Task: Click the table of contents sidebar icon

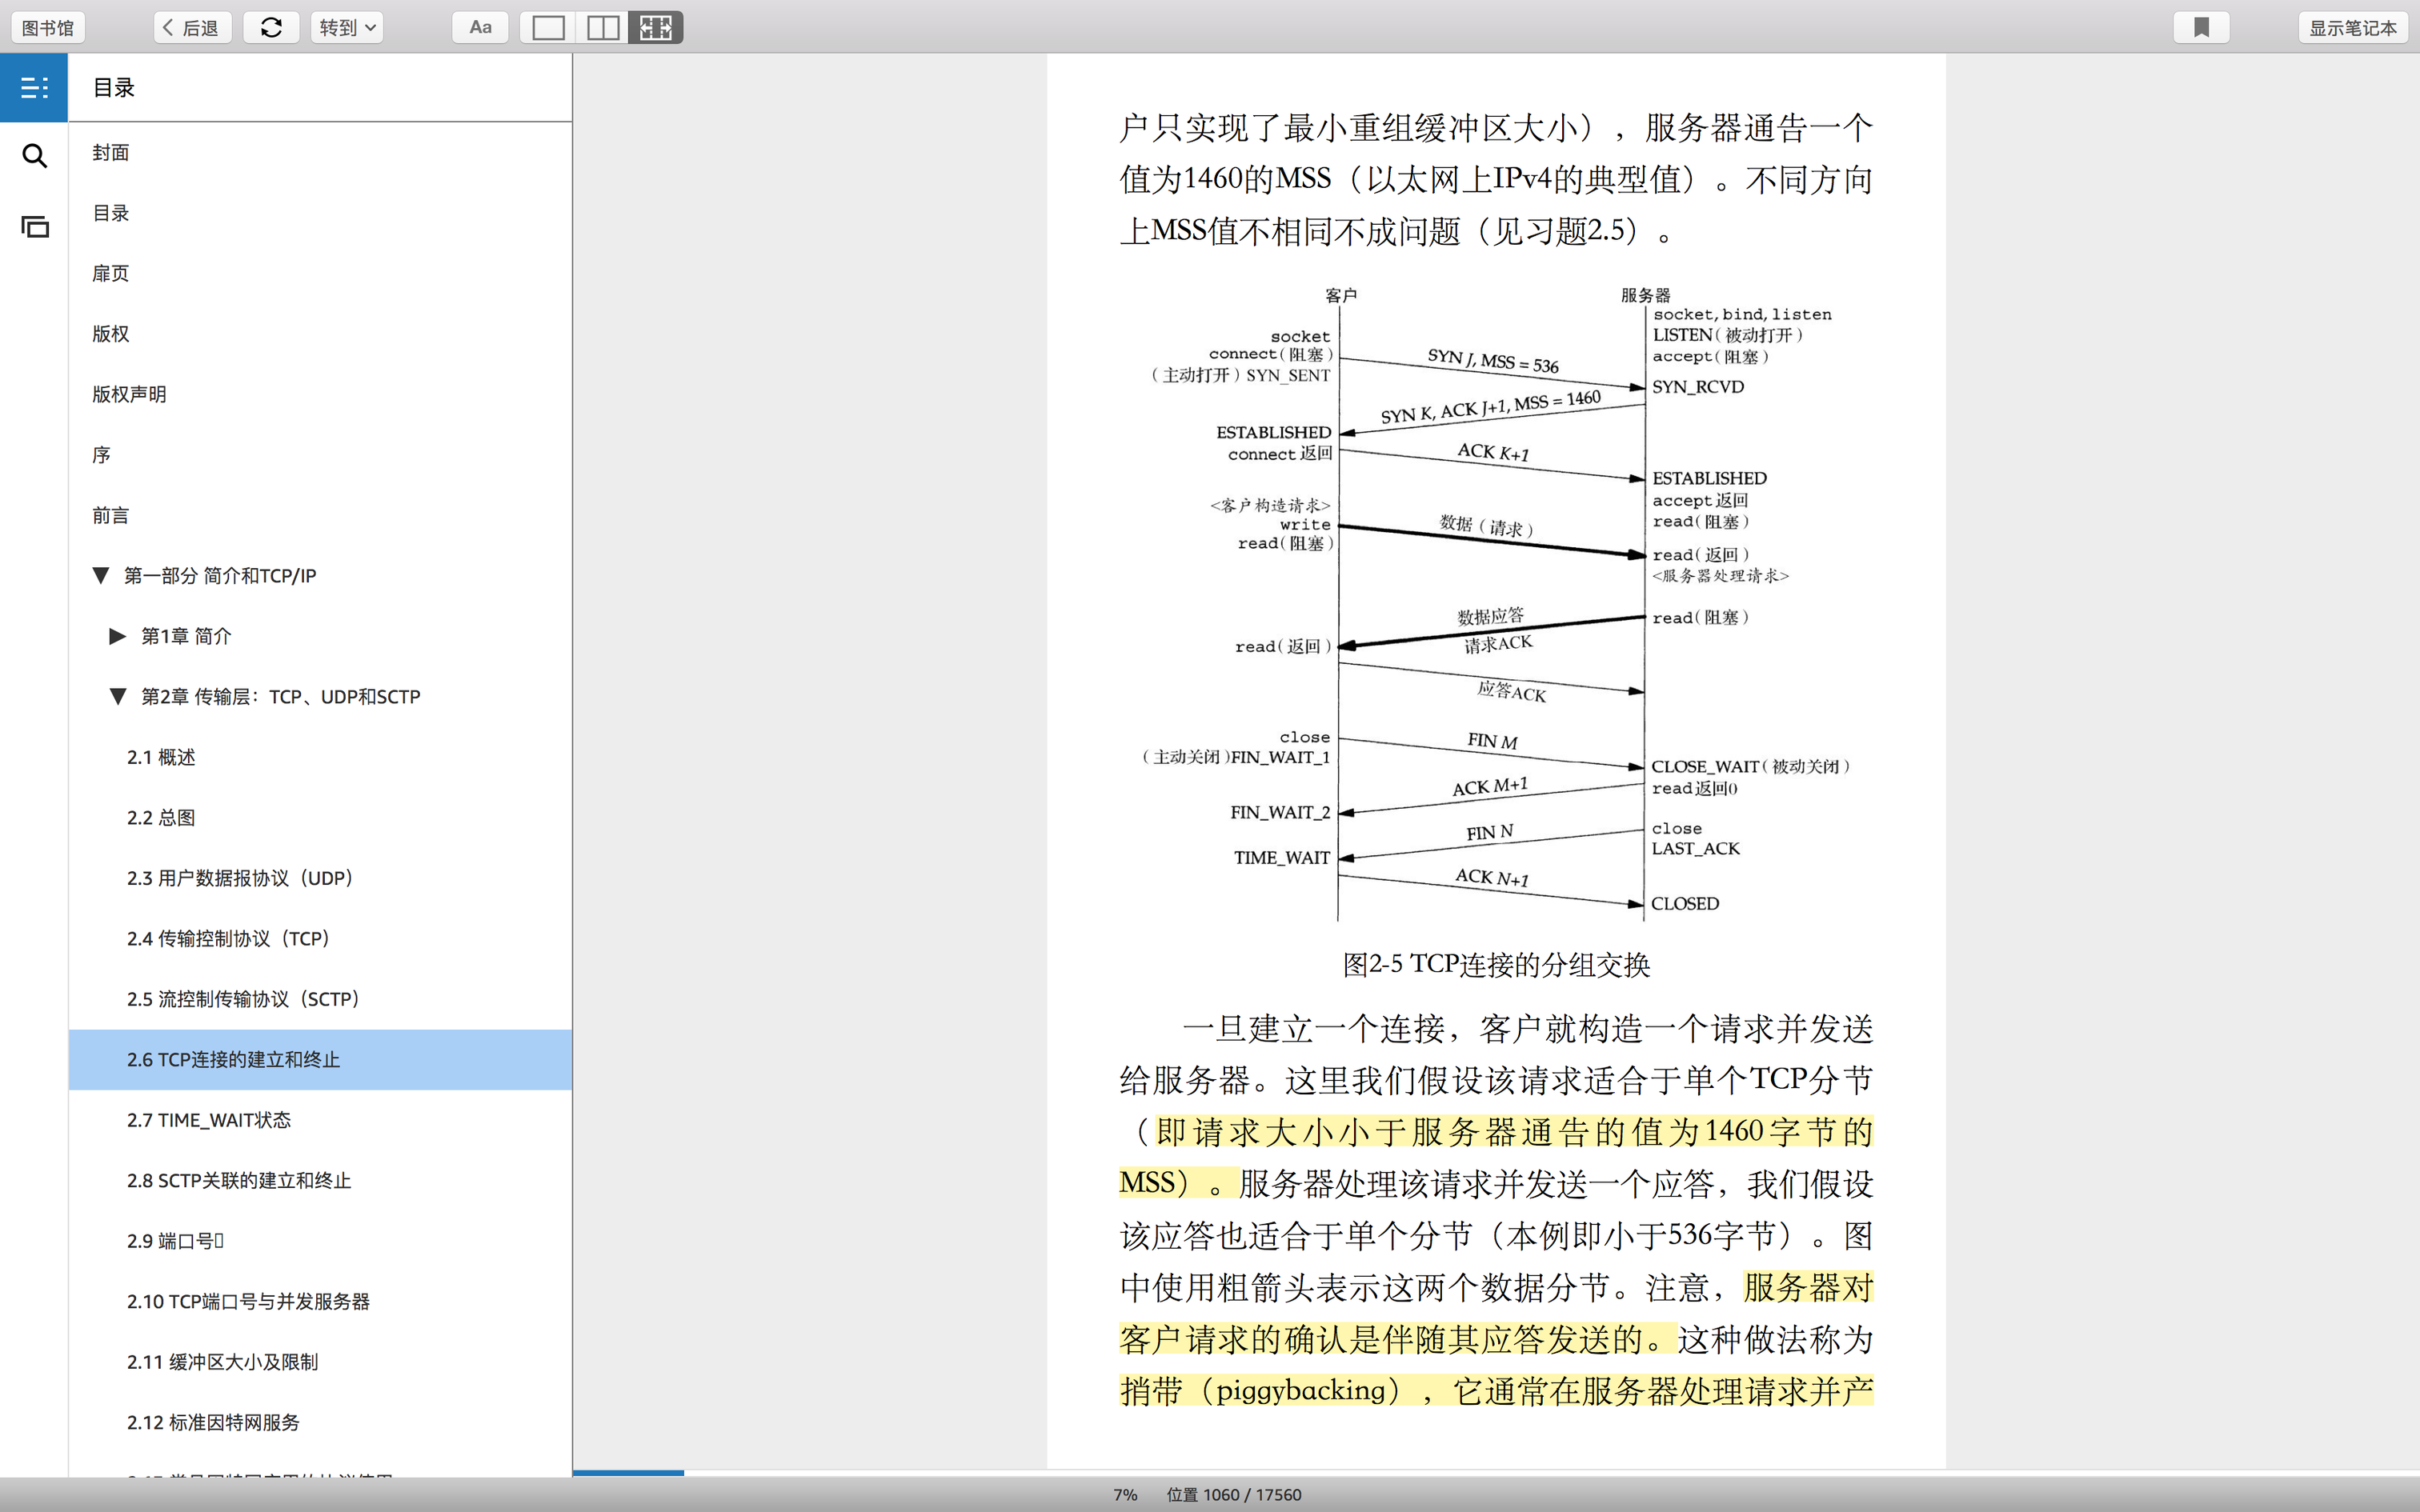Action: pyautogui.click(x=34, y=88)
